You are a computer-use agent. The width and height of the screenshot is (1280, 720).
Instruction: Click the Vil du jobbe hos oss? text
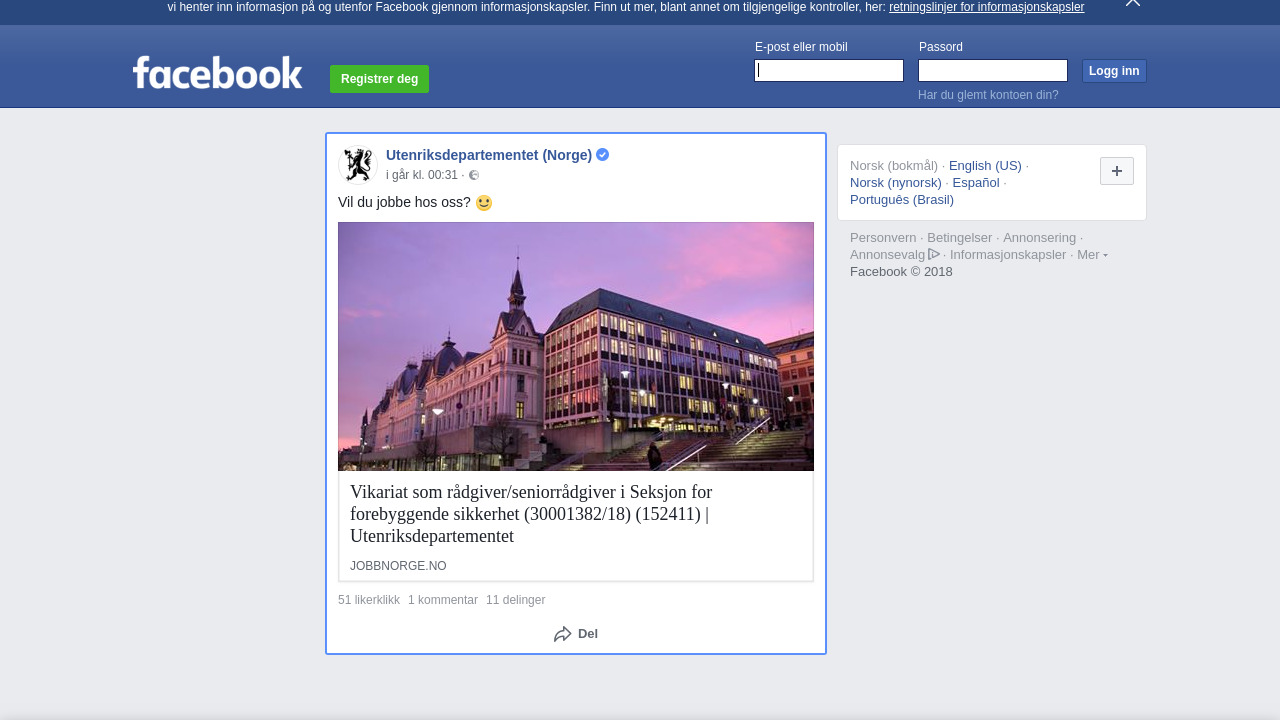pyautogui.click(x=404, y=203)
